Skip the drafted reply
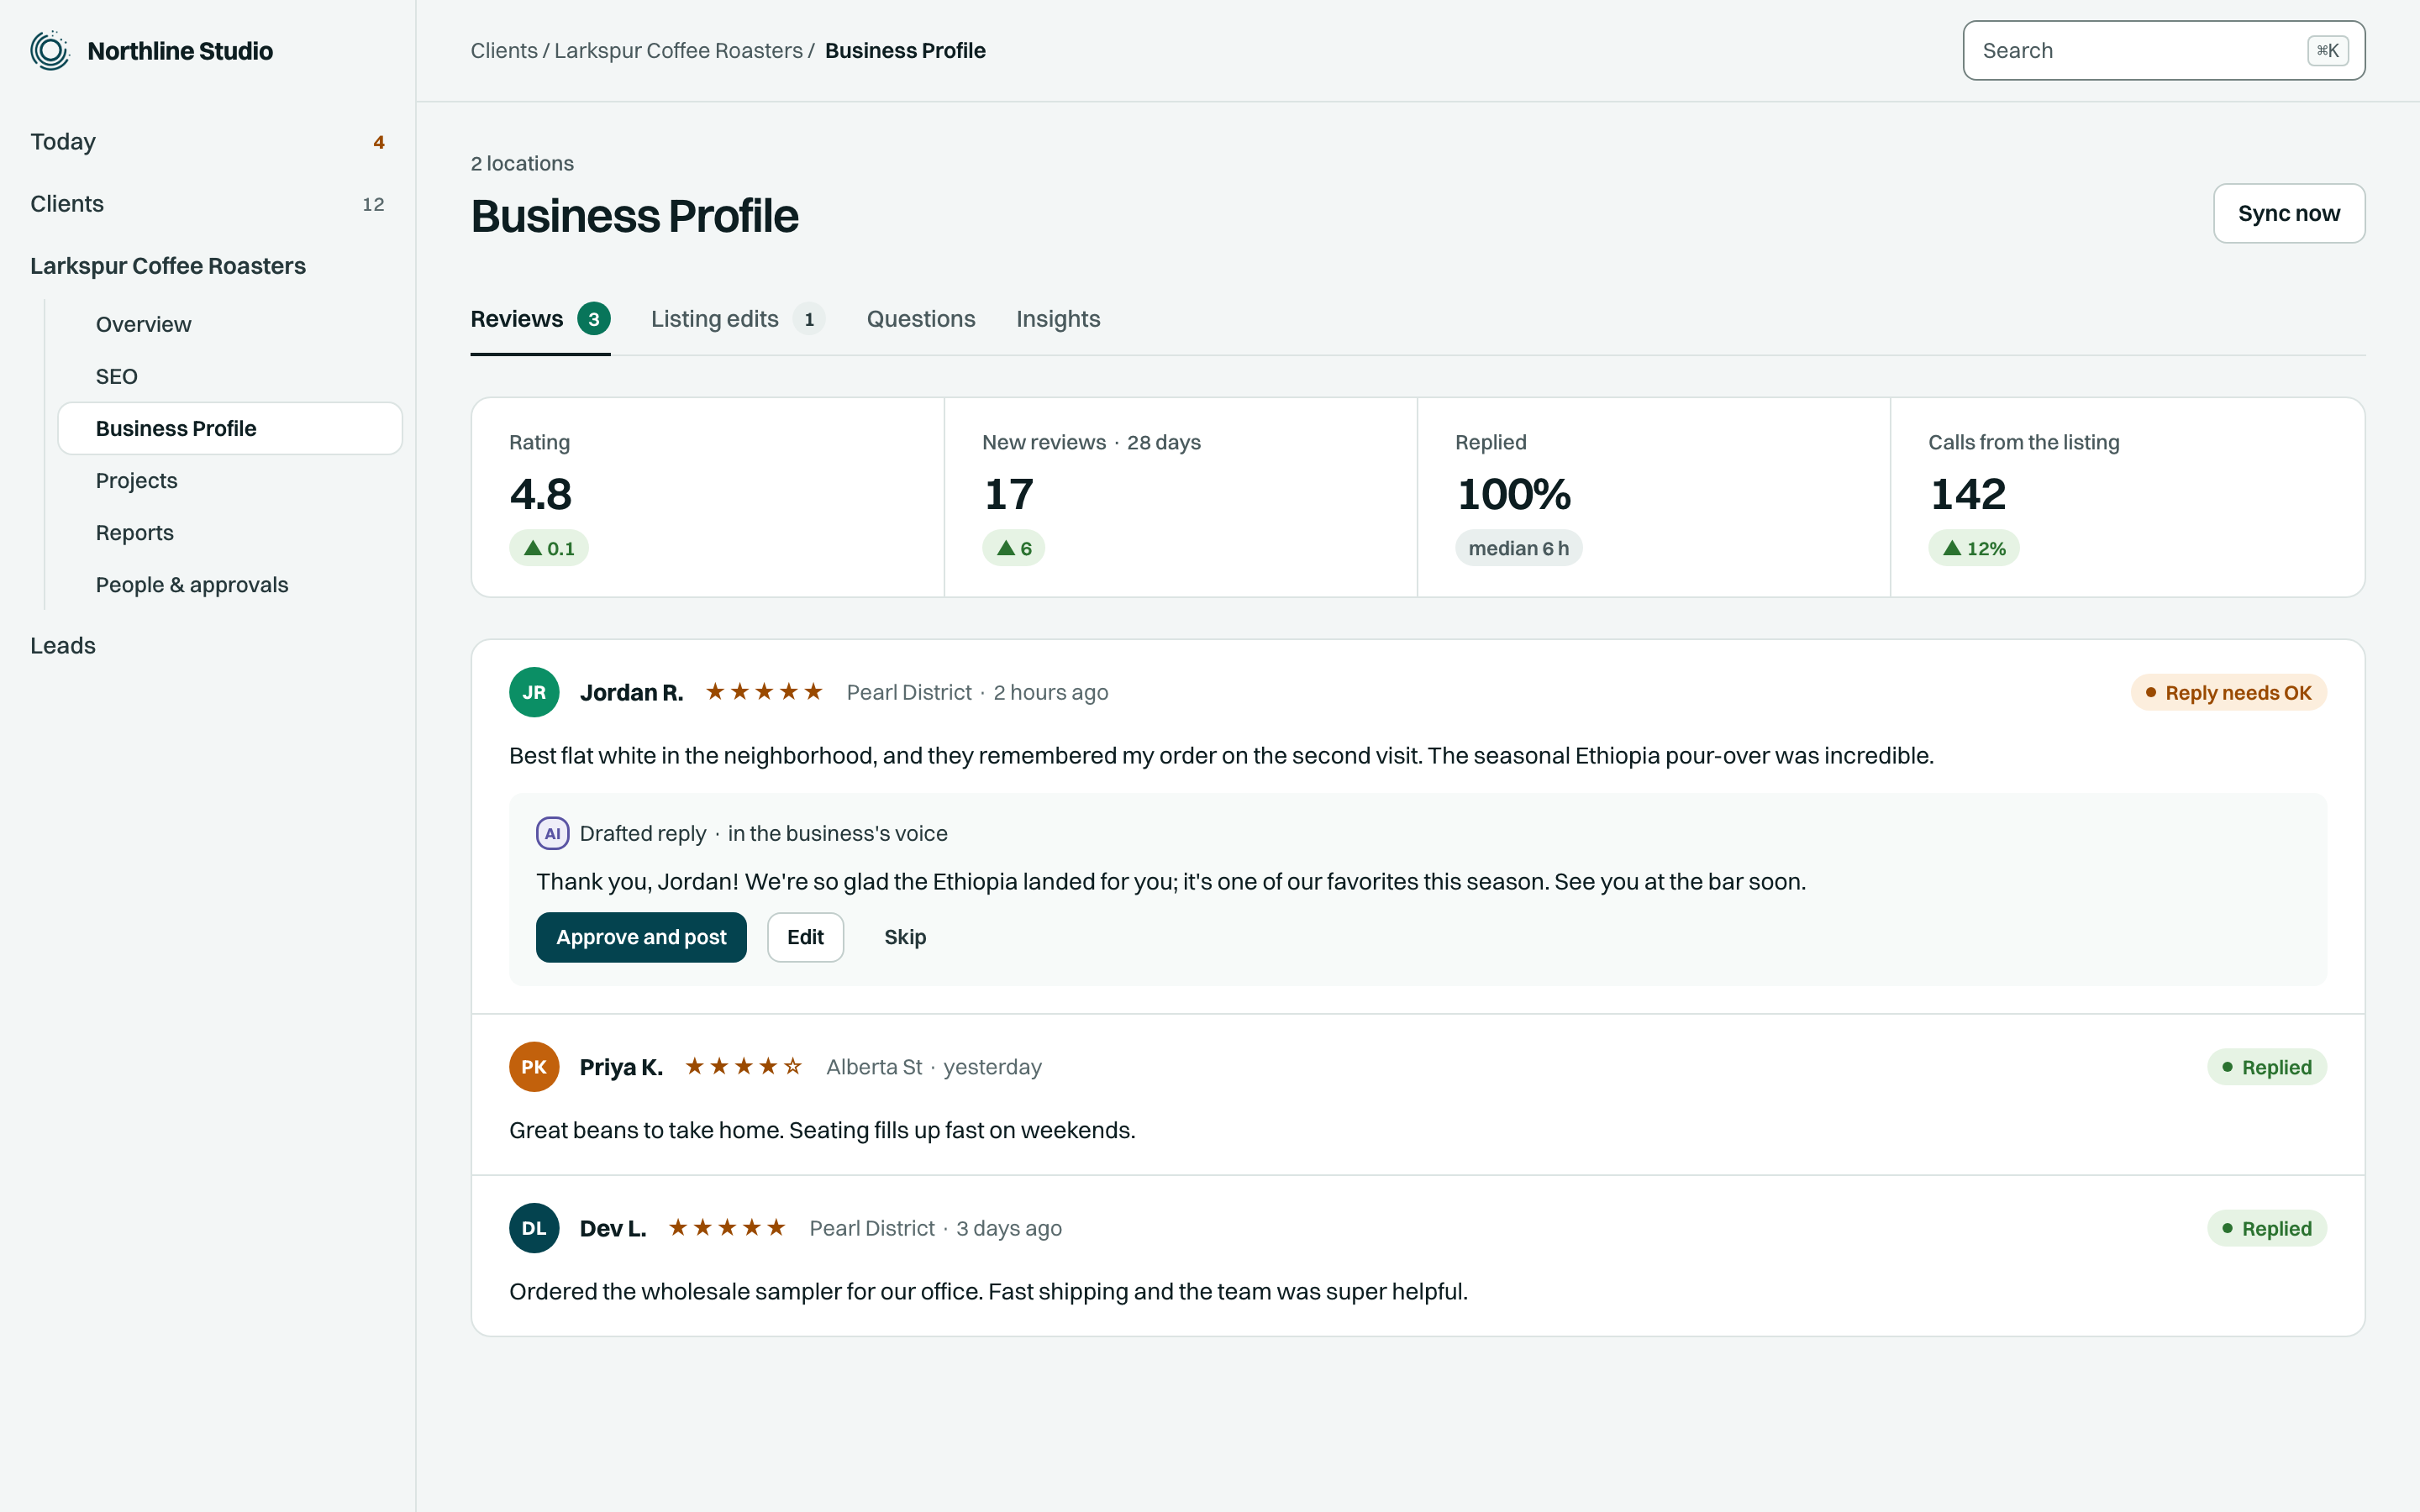This screenshot has height=1512, width=2420. point(905,937)
